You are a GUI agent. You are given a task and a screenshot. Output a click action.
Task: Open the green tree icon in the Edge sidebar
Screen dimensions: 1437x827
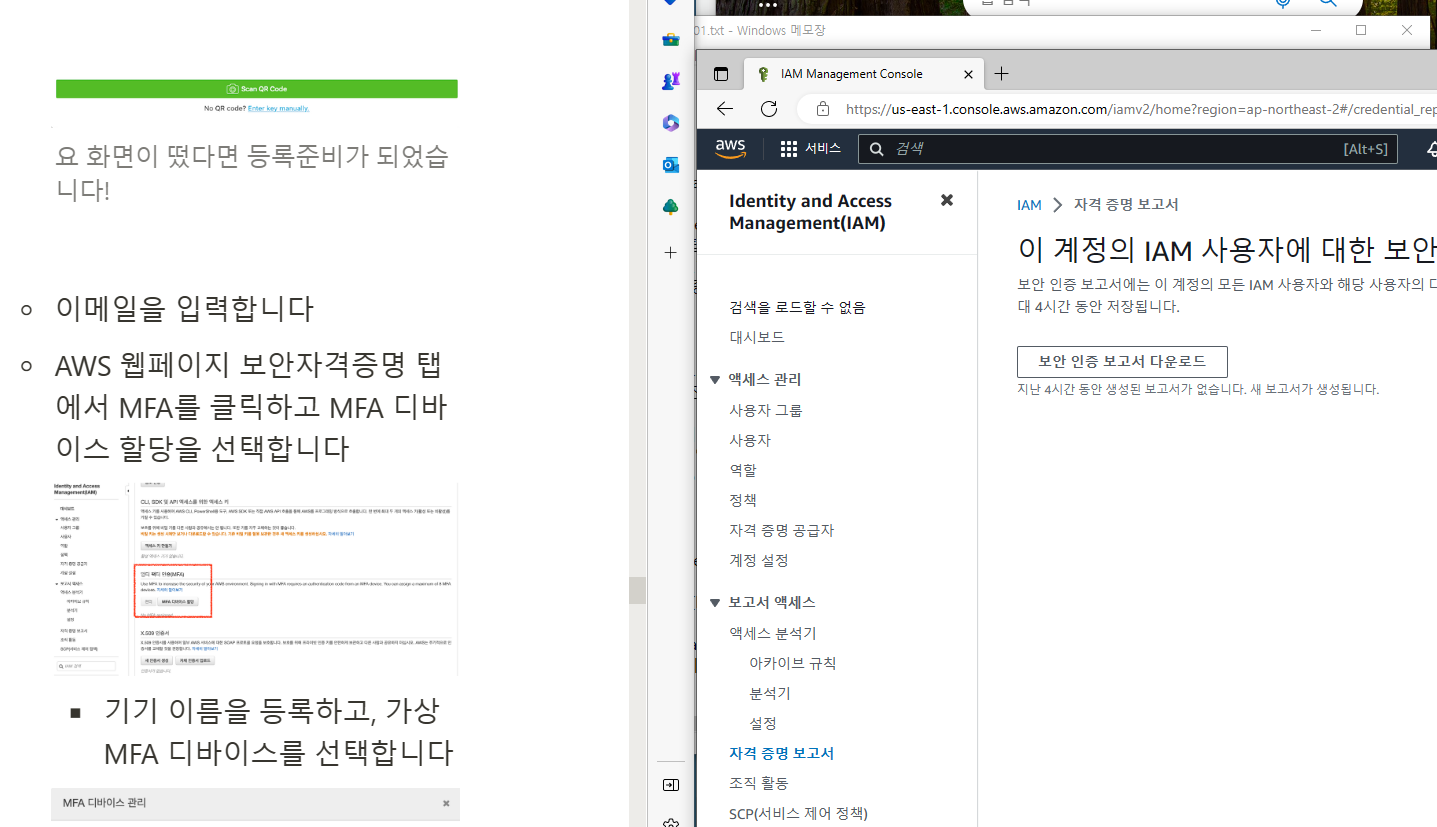pyautogui.click(x=671, y=207)
